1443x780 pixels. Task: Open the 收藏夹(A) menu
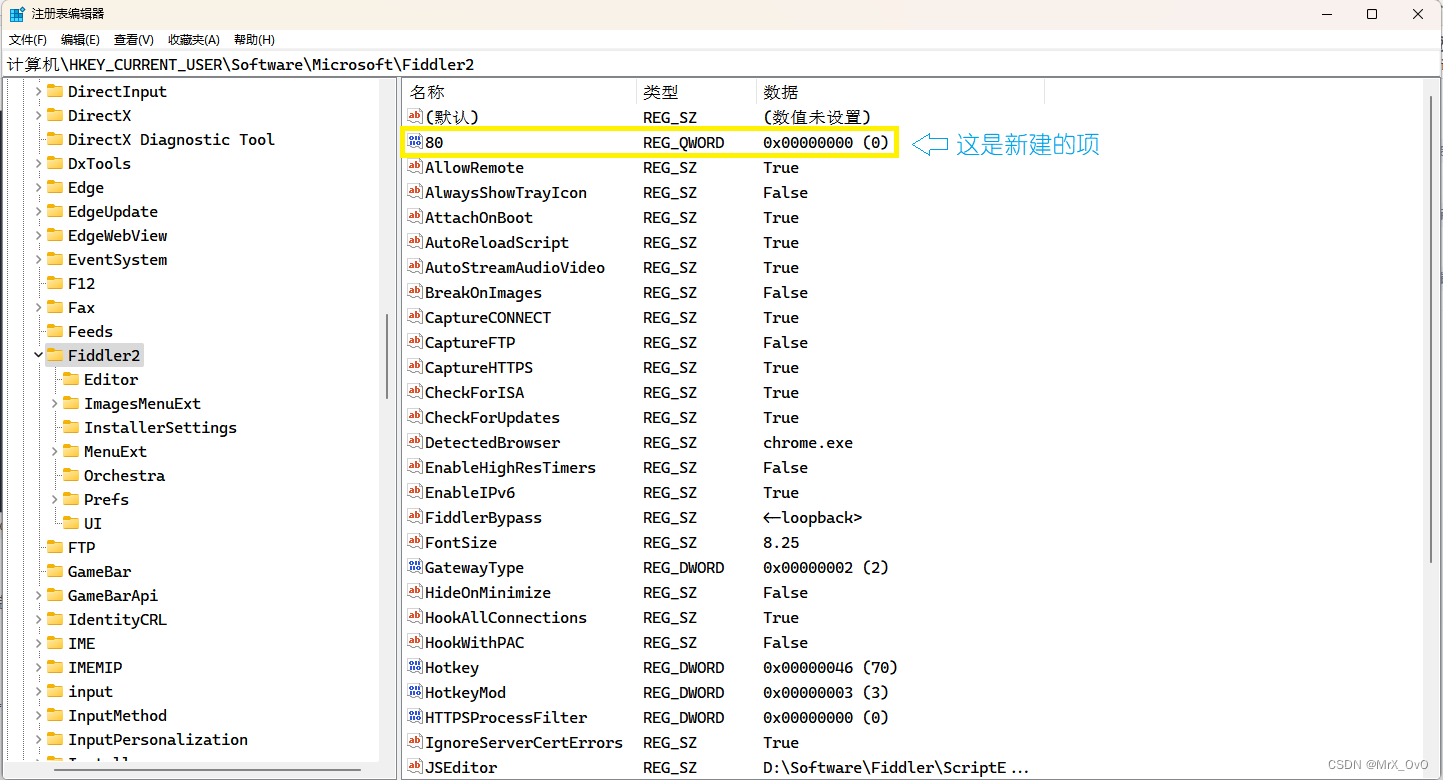click(x=194, y=40)
